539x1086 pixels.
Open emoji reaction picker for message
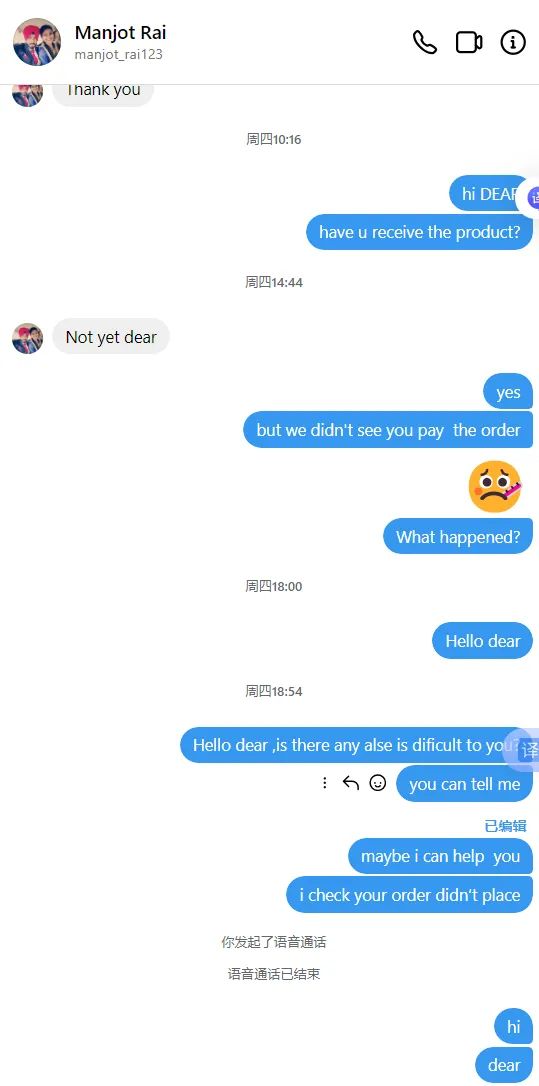pyautogui.click(x=378, y=783)
